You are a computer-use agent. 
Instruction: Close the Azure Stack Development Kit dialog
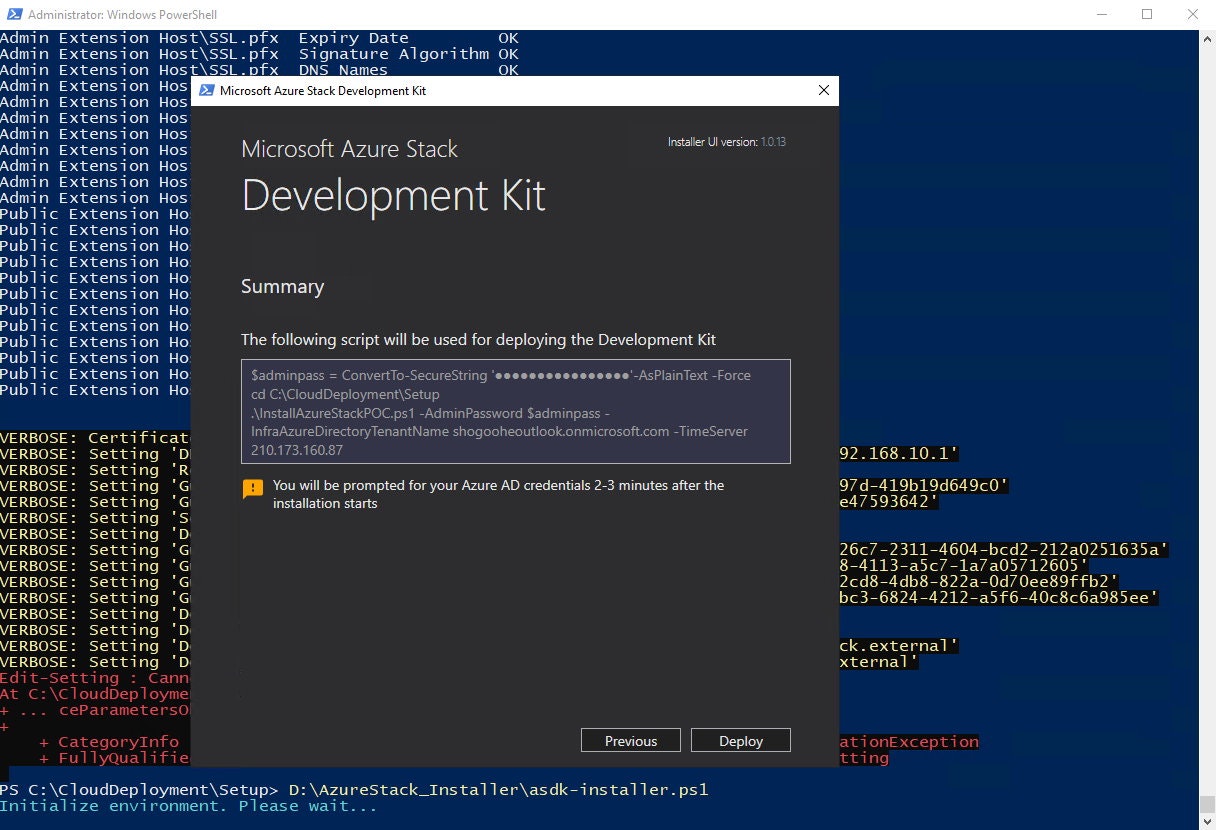coord(824,90)
